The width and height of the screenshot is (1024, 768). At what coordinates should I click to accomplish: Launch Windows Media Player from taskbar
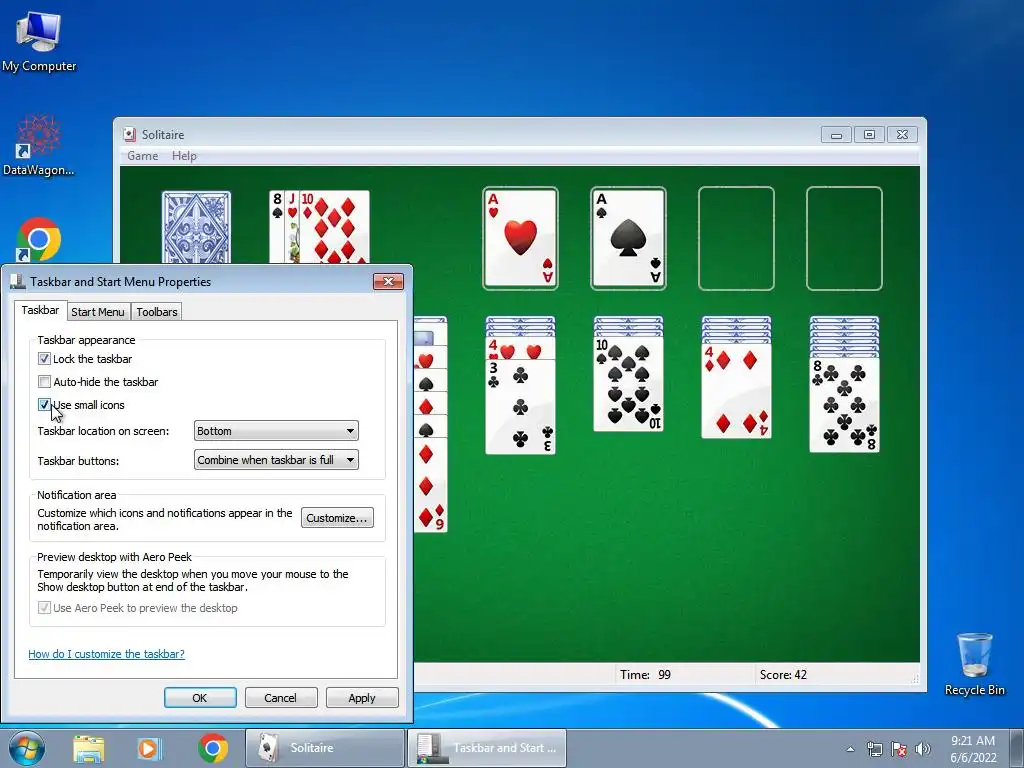tap(150, 748)
